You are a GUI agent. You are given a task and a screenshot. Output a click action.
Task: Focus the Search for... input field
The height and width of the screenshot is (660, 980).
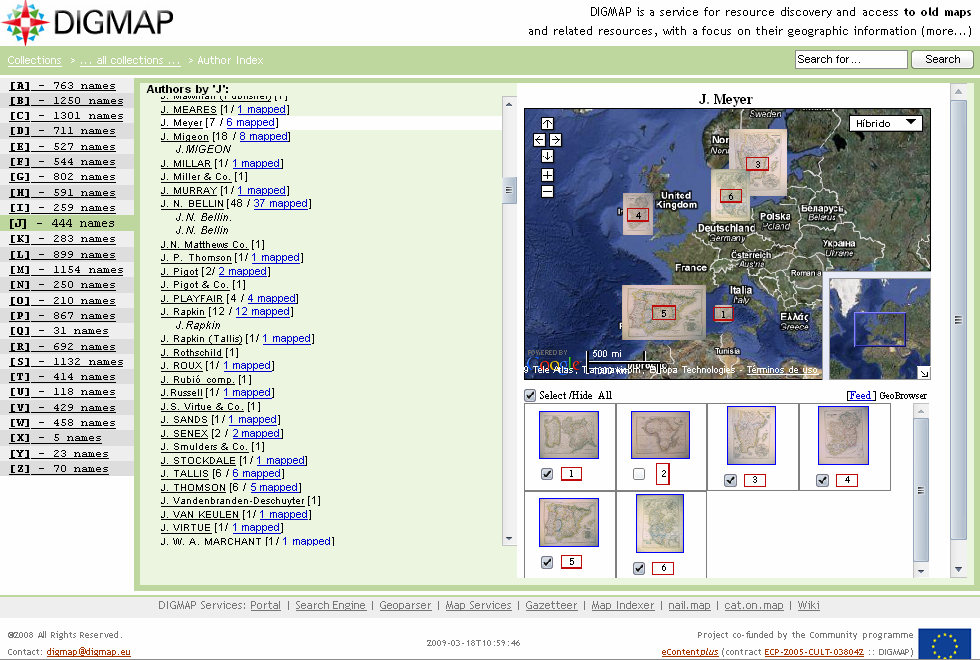[x=851, y=59]
